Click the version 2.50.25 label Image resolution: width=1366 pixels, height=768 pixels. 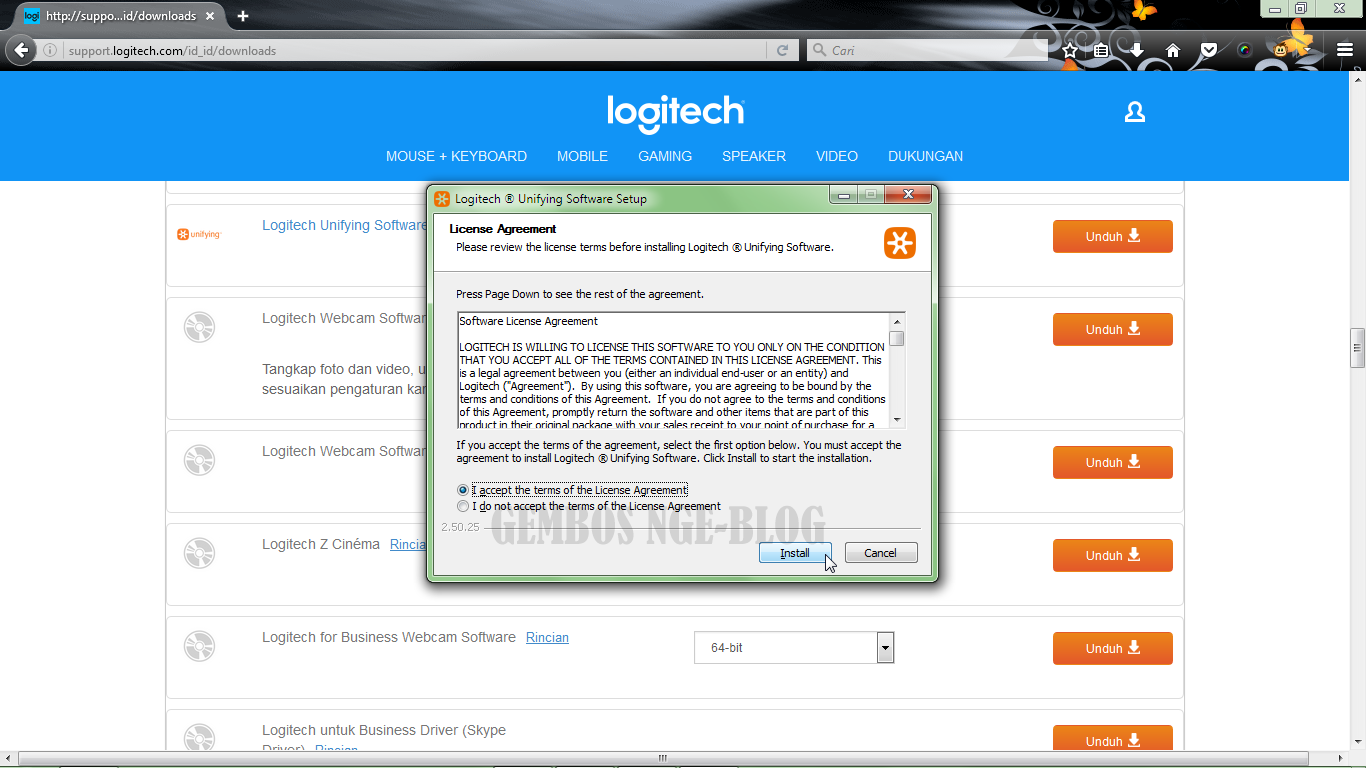coord(461,527)
